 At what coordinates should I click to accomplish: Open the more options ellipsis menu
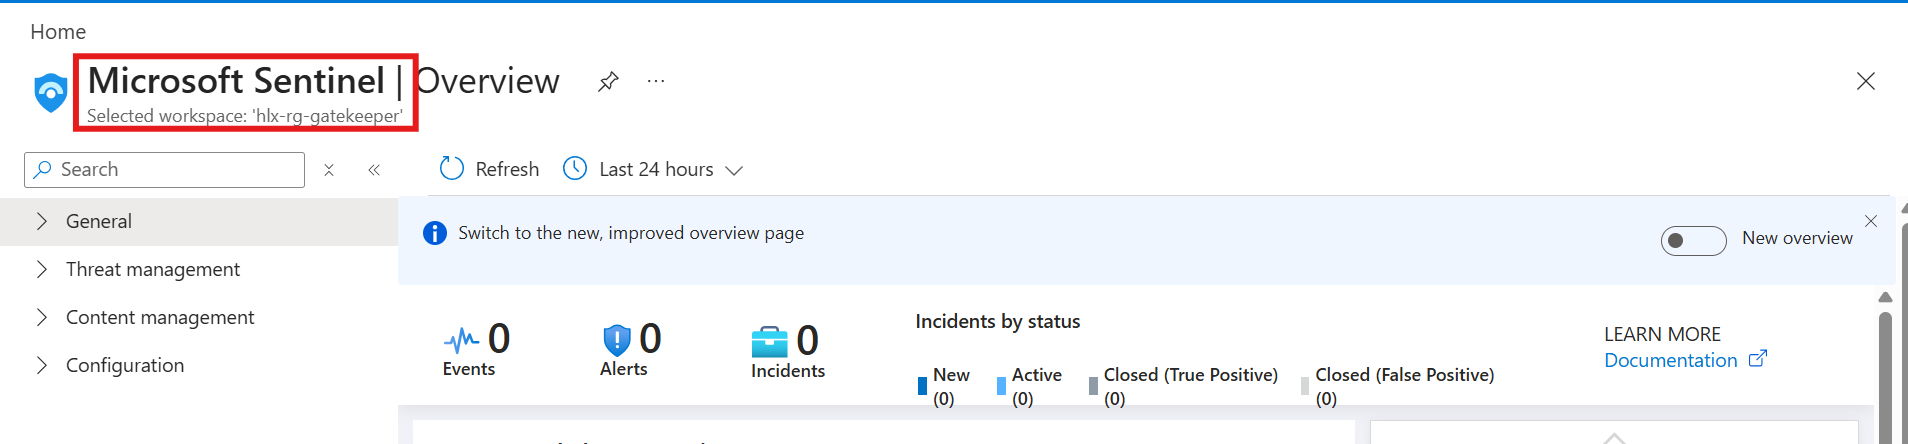656,81
